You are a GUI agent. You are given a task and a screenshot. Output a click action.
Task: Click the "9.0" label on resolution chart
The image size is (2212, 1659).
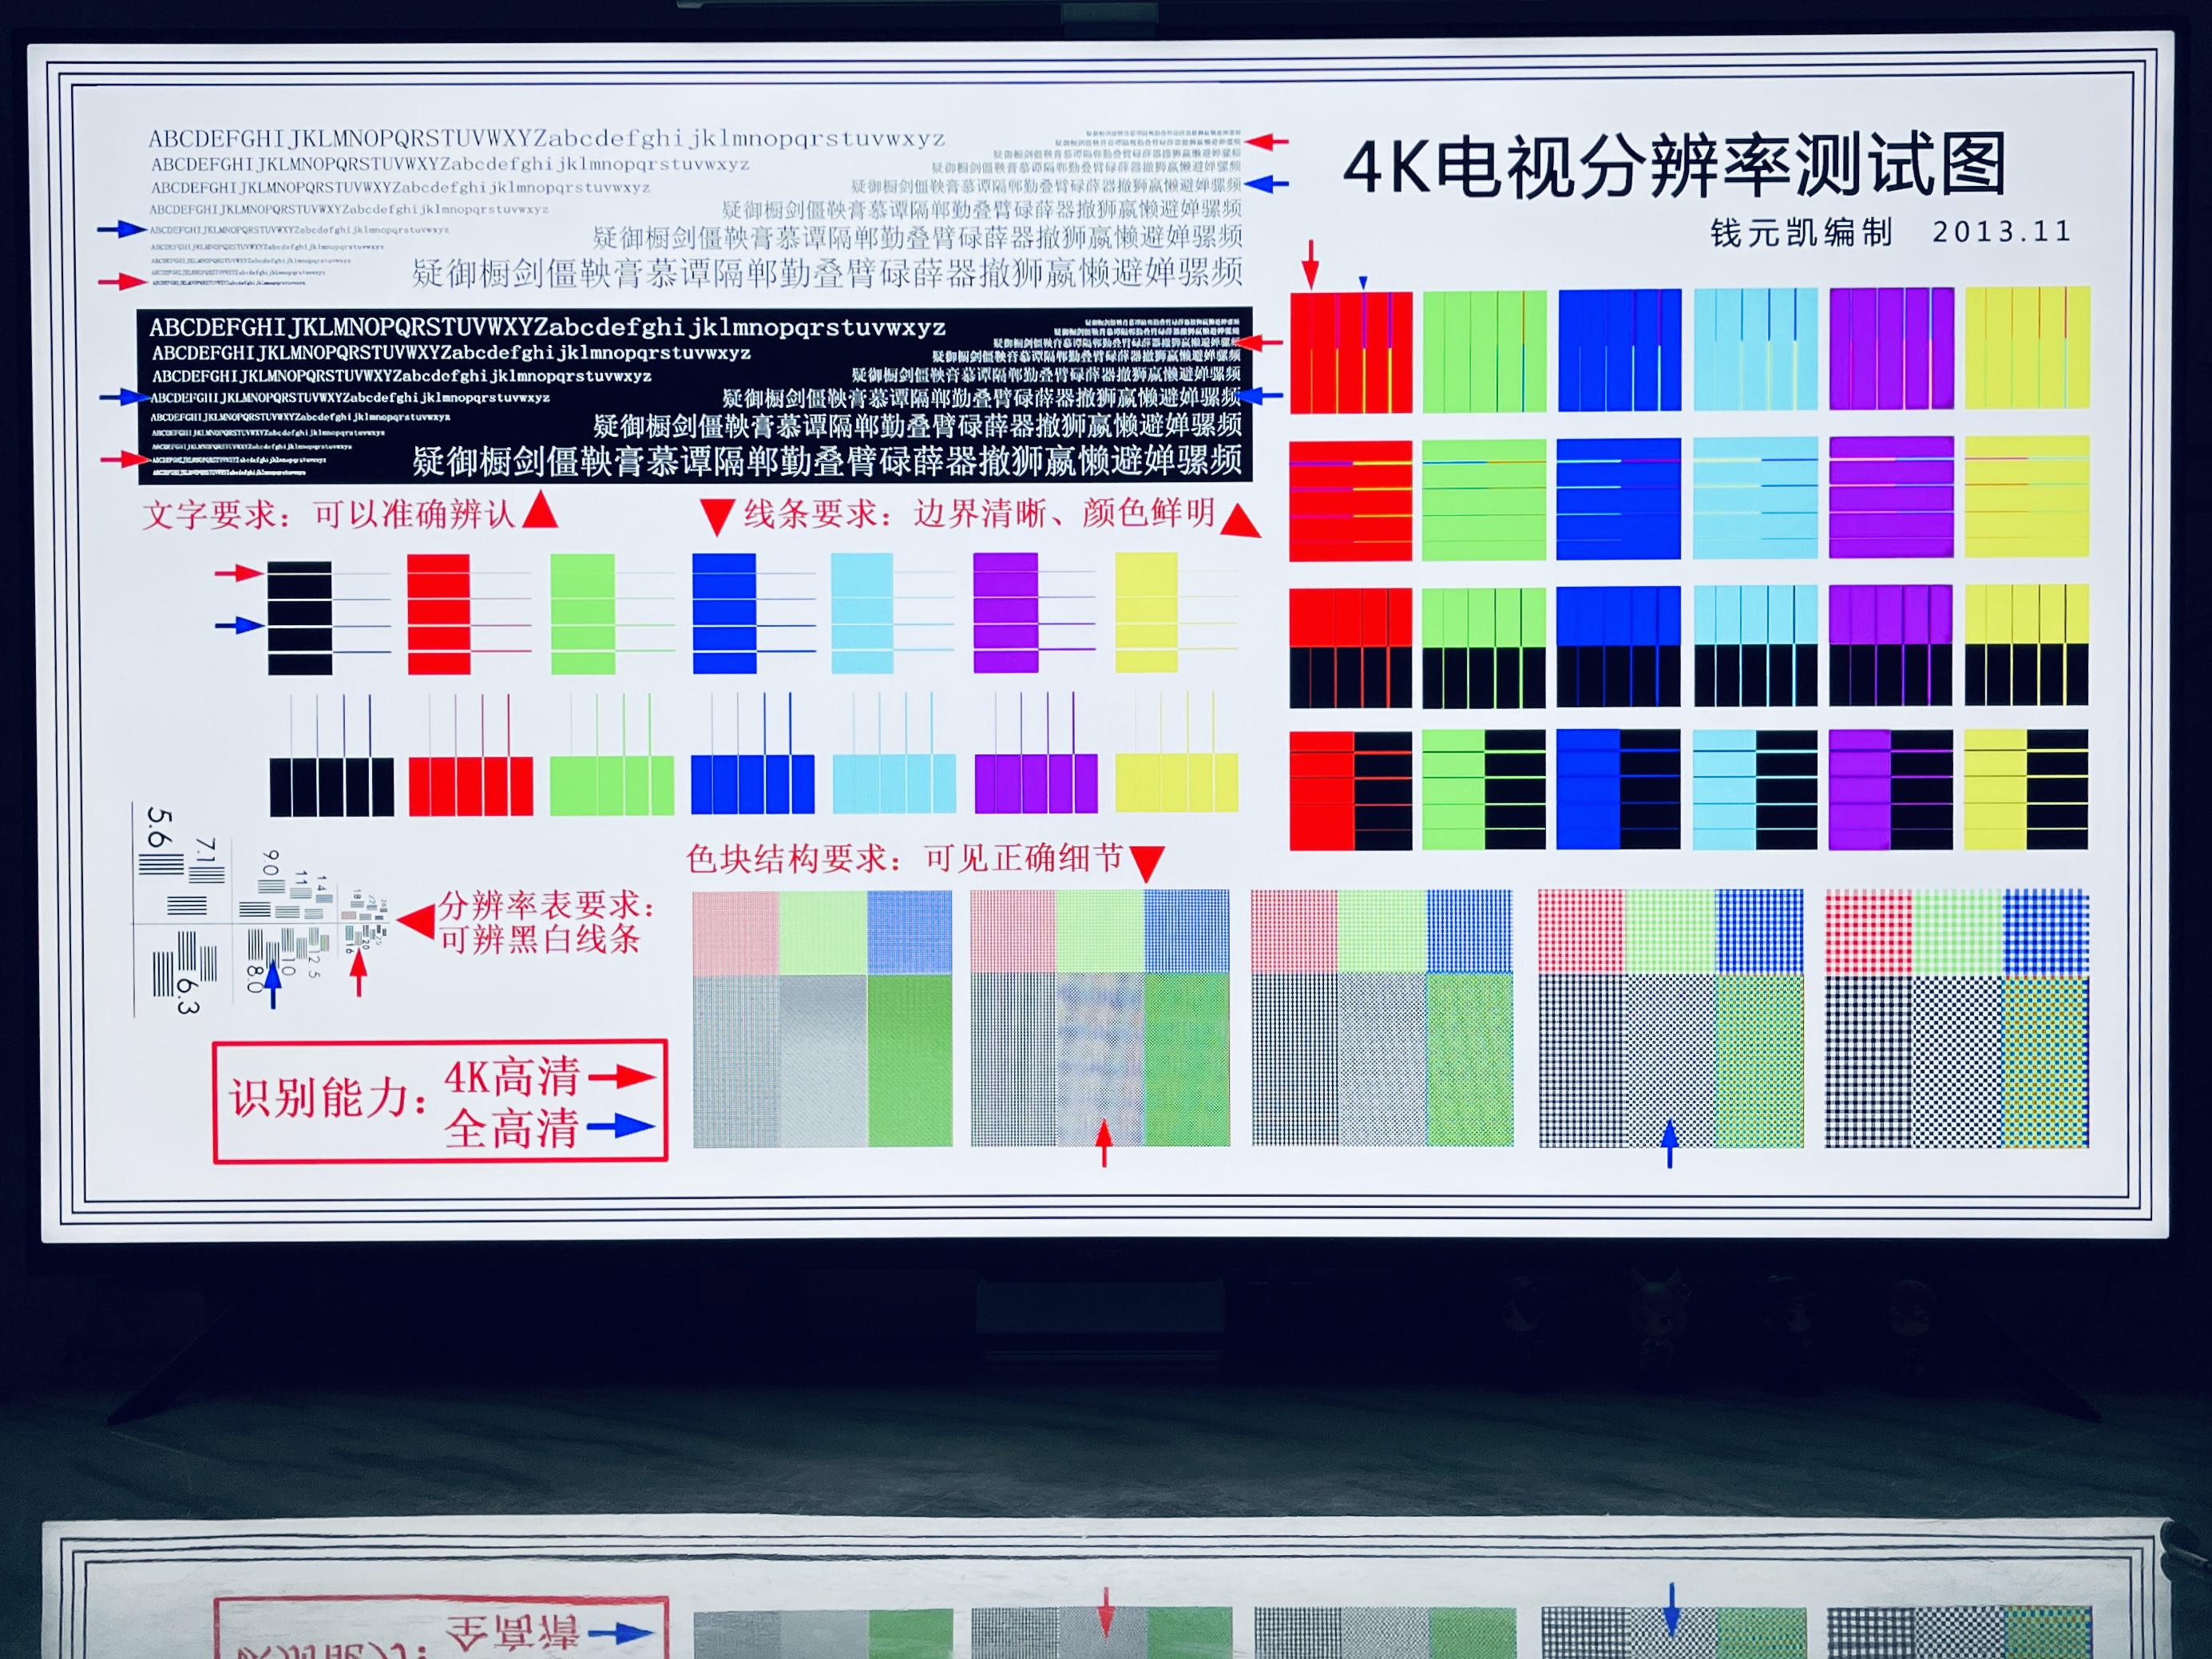pyautogui.click(x=269, y=864)
